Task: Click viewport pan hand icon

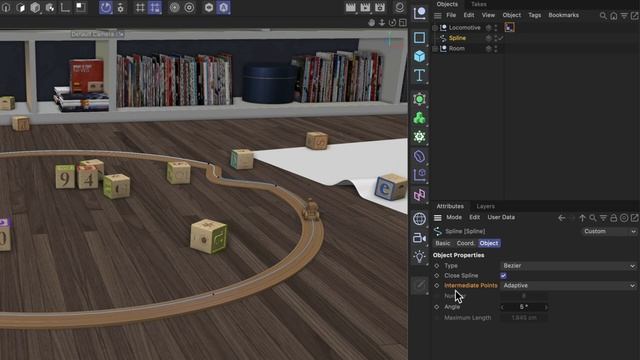Action: coord(371,23)
